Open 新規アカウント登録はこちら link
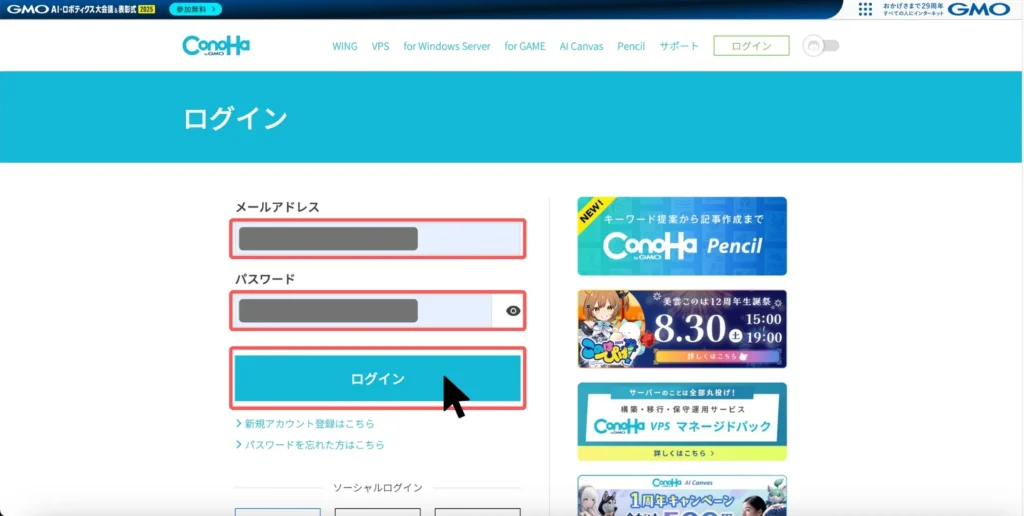Image resolution: width=1024 pixels, height=516 pixels. pyautogui.click(x=305, y=424)
